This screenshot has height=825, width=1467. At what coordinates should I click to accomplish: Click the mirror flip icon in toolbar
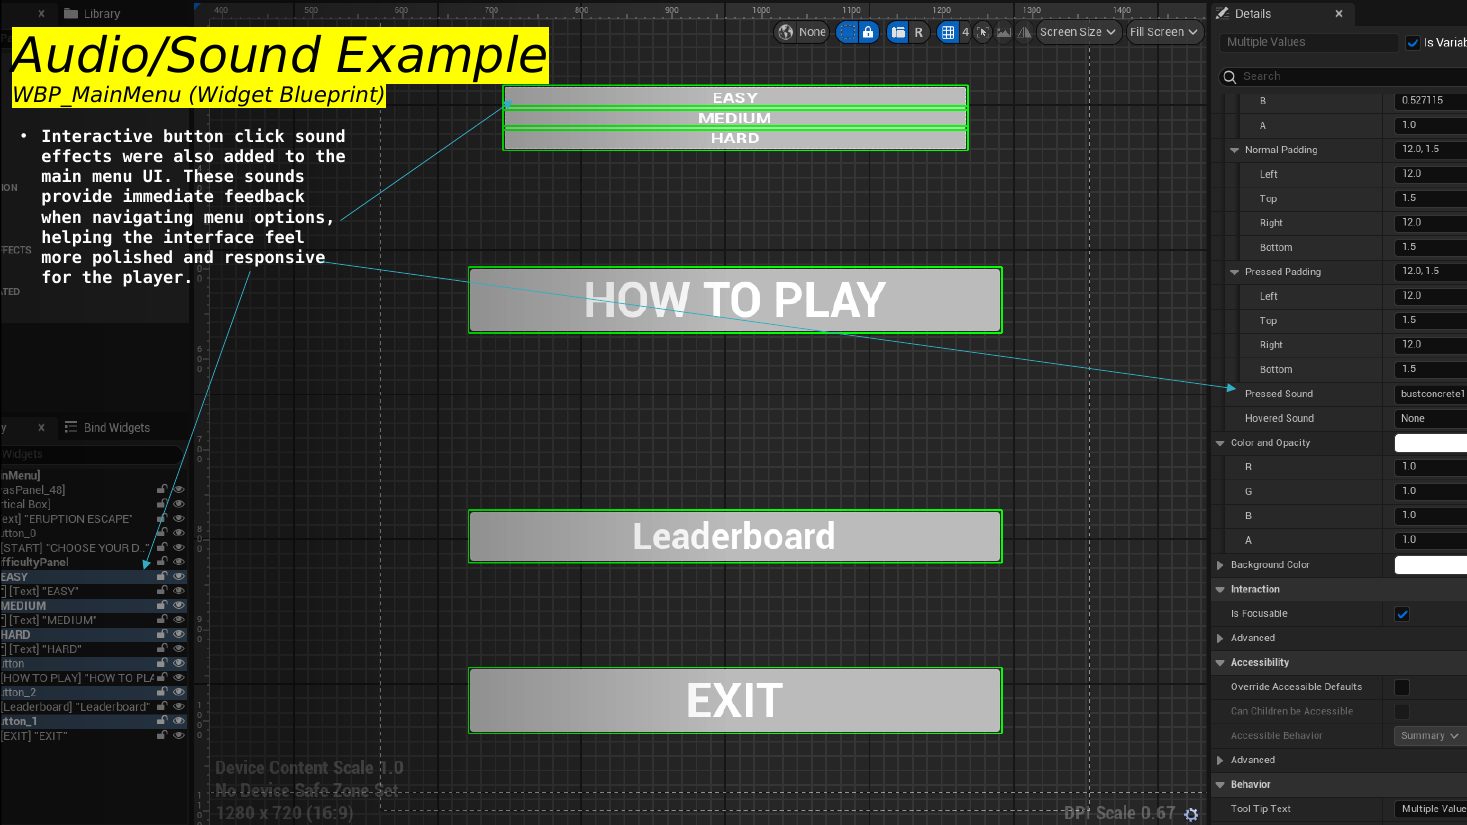click(1024, 32)
